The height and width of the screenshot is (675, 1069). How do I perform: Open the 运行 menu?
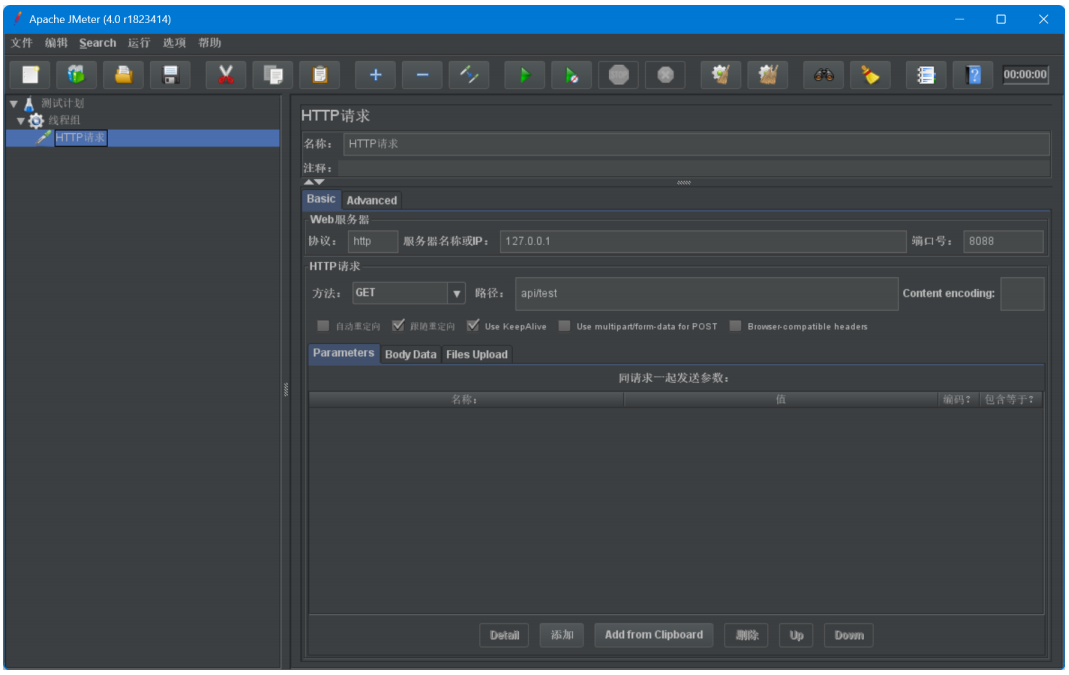(x=138, y=43)
